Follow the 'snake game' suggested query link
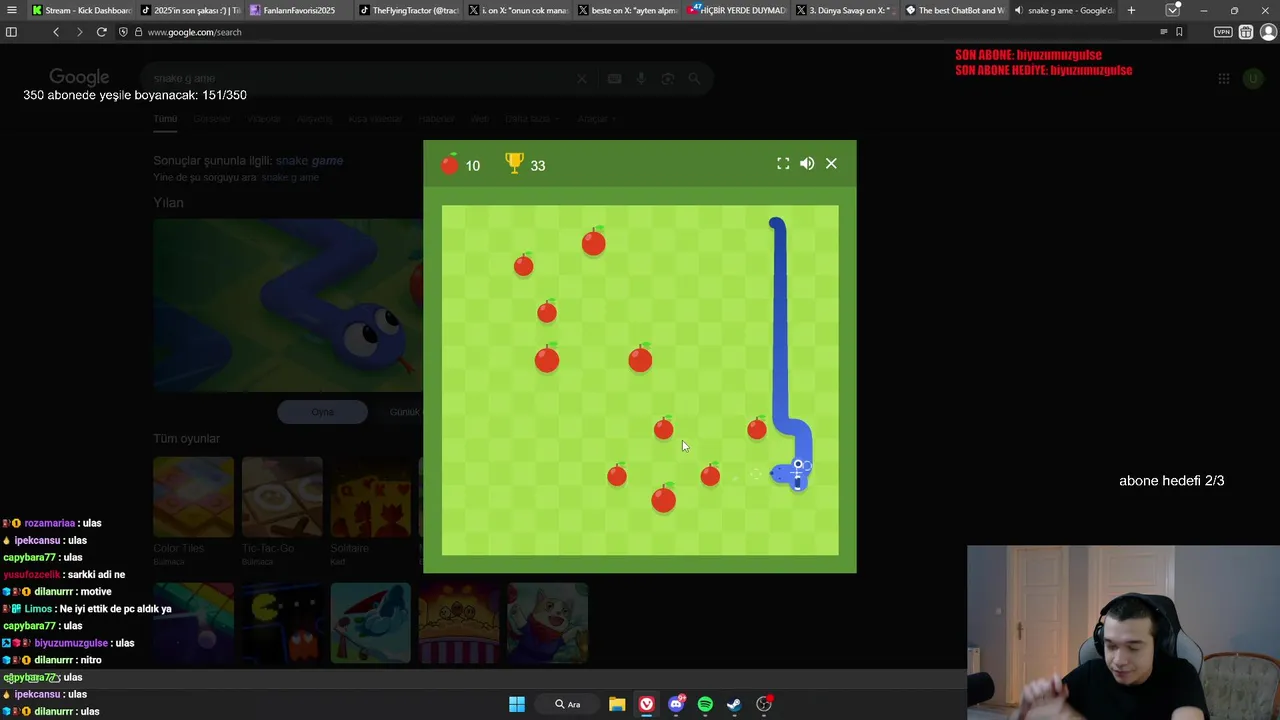The height and width of the screenshot is (720, 1280). tap(309, 160)
